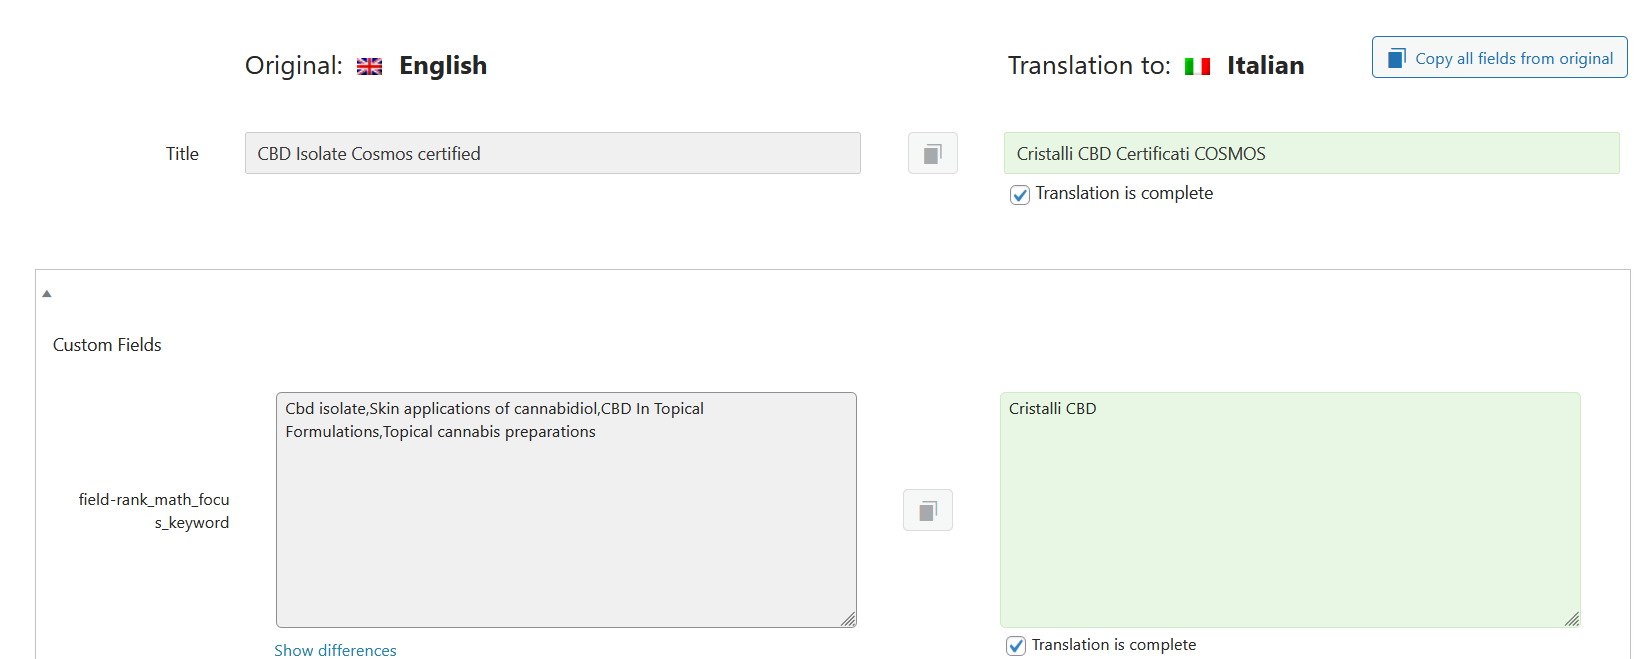
Task: Click the copy icon beside the Title field
Action: coord(932,154)
